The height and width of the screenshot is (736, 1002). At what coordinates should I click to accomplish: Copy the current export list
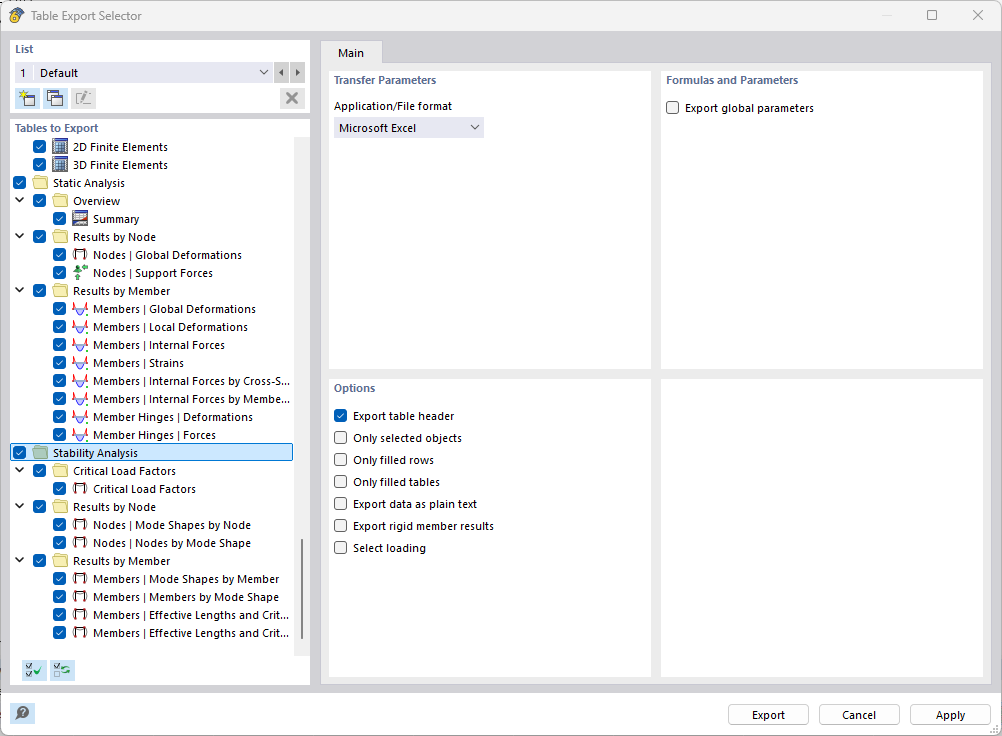point(55,97)
